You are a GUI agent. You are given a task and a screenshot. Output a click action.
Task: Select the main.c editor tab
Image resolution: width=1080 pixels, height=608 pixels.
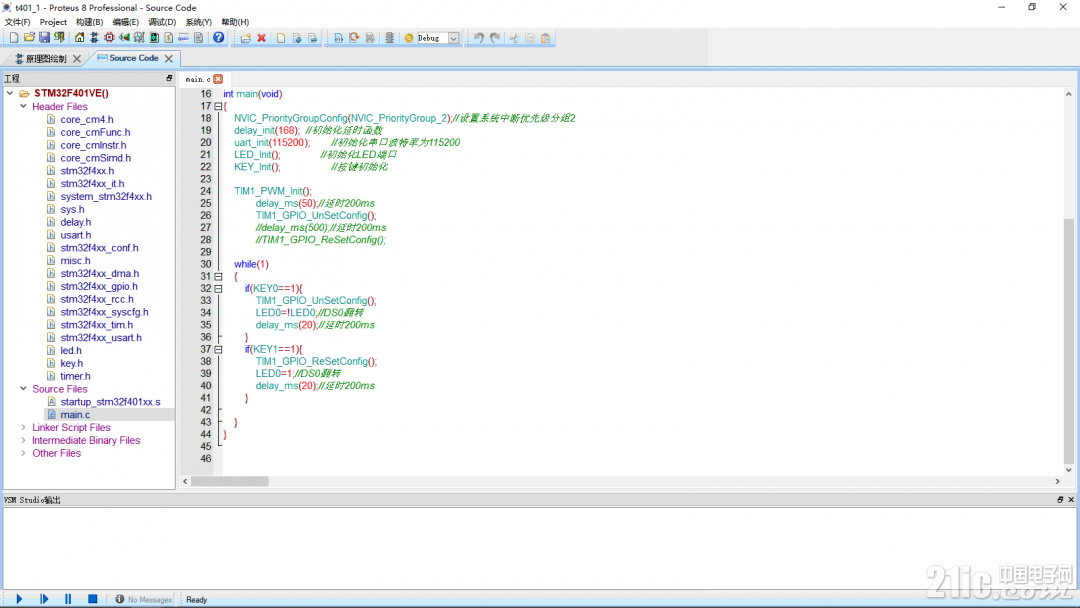(x=198, y=79)
